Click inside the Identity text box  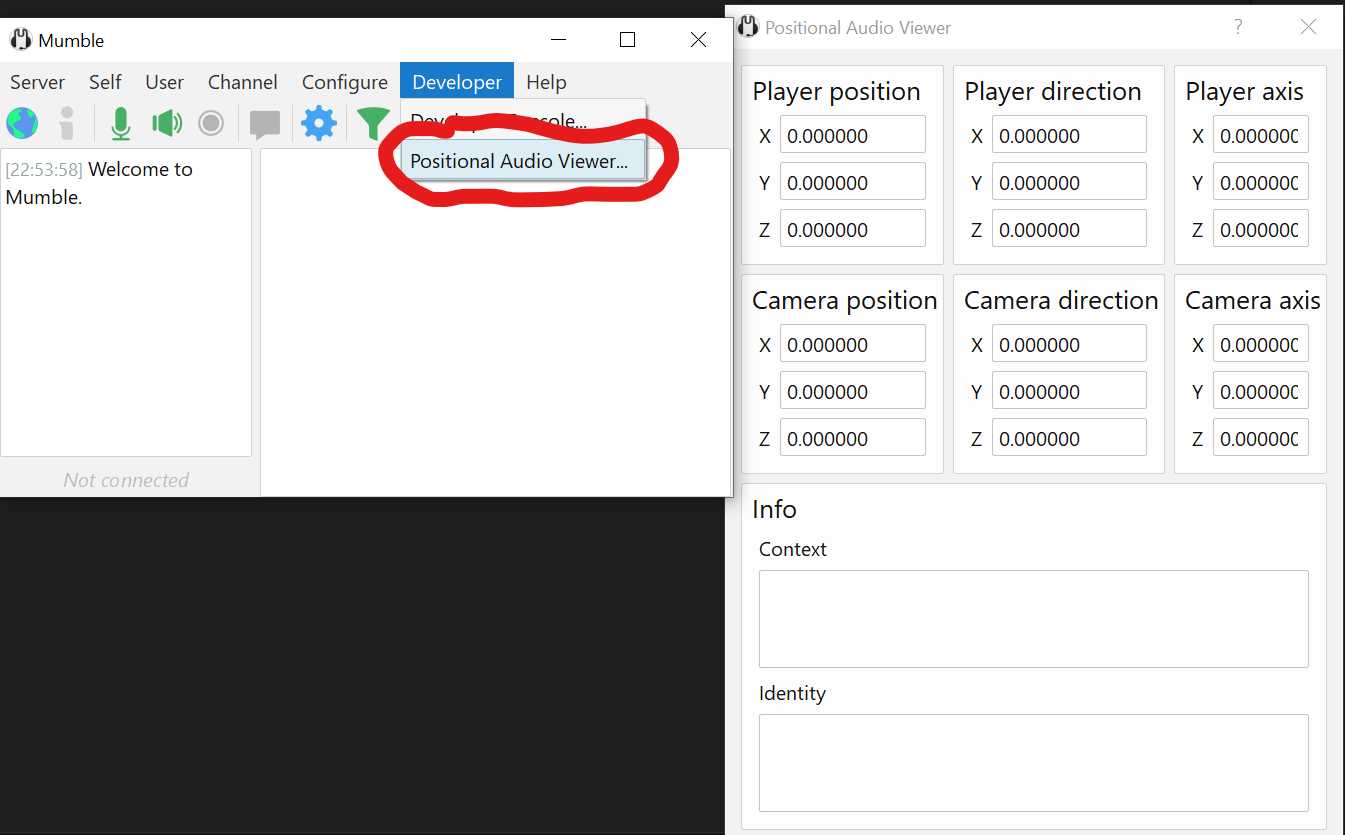[x=1034, y=763]
